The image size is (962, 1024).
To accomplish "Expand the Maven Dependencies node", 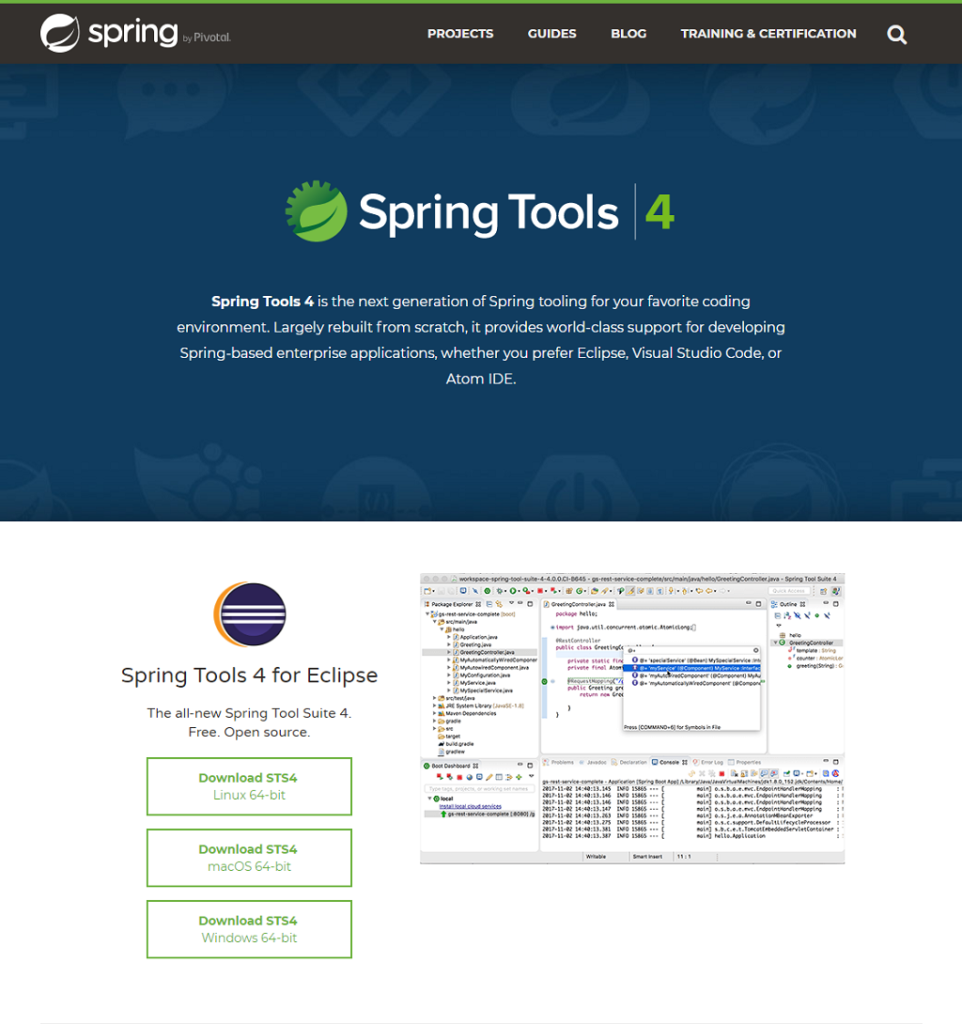I will tap(434, 714).
